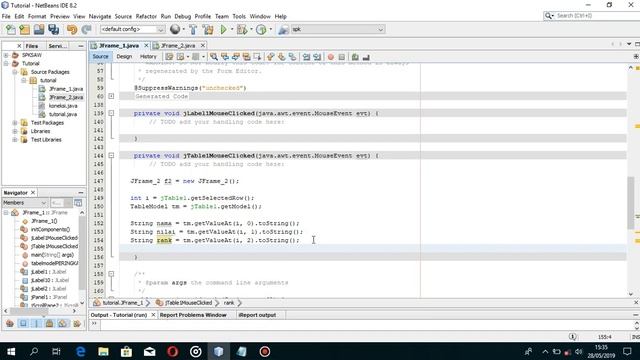
Task: Open Opera browser from the taskbar
Action: 173,351
